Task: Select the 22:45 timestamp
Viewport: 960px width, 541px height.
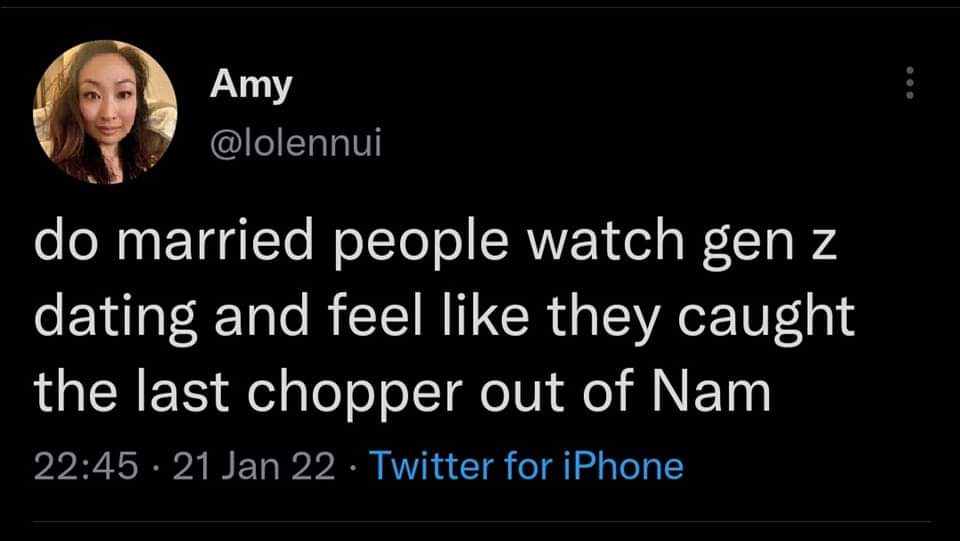Action: [x=86, y=466]
